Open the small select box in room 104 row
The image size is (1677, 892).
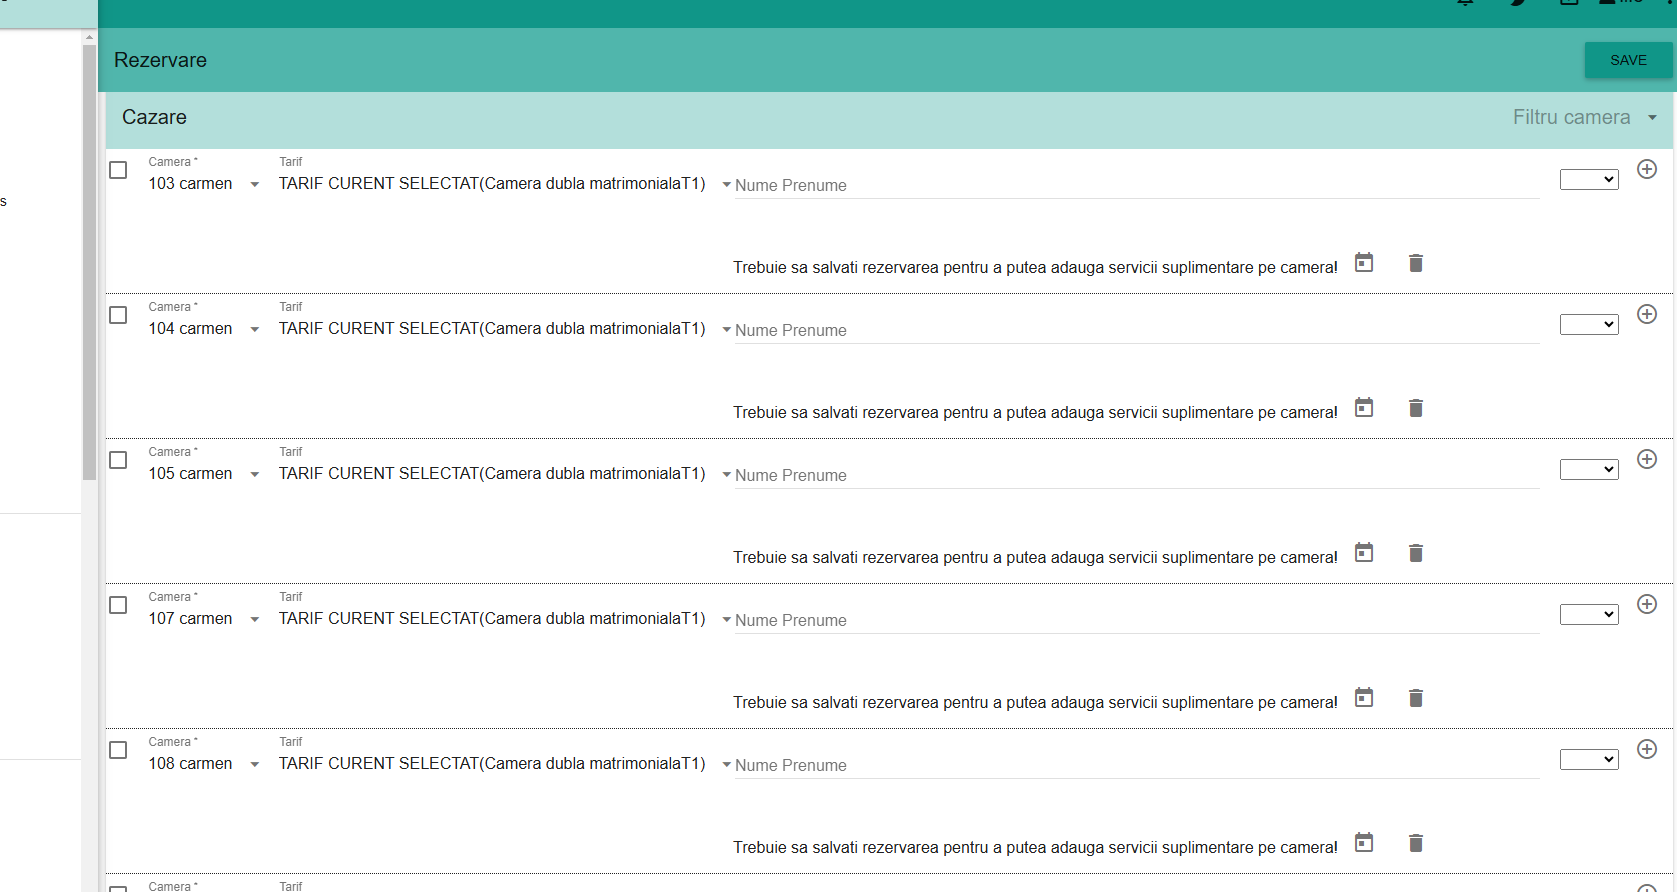[1589, 325]
